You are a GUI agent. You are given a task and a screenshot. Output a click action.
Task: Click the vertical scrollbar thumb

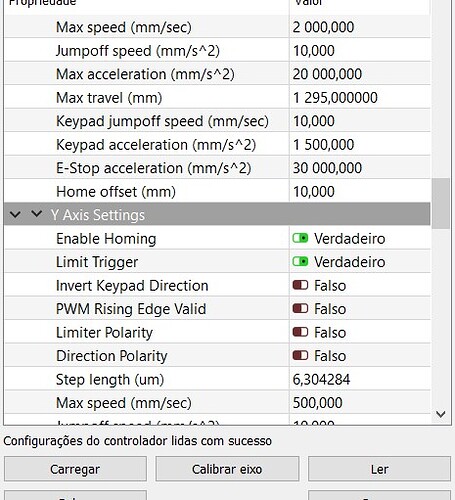441,203
